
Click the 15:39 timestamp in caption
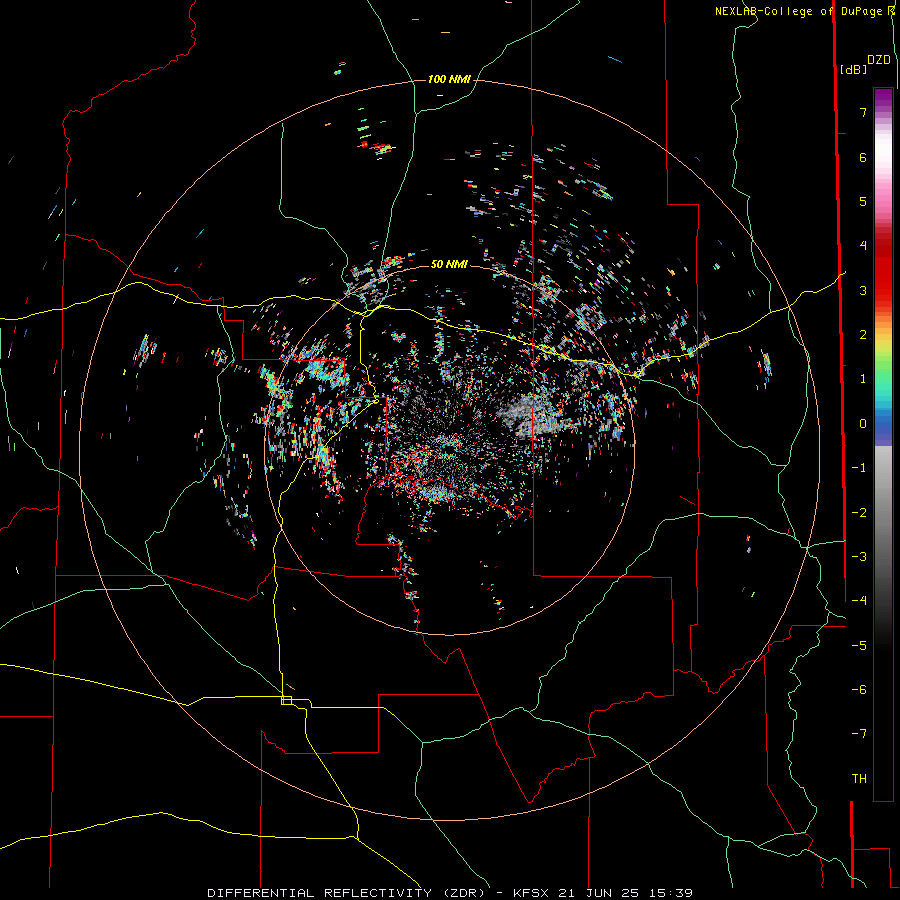pos(672,893)
